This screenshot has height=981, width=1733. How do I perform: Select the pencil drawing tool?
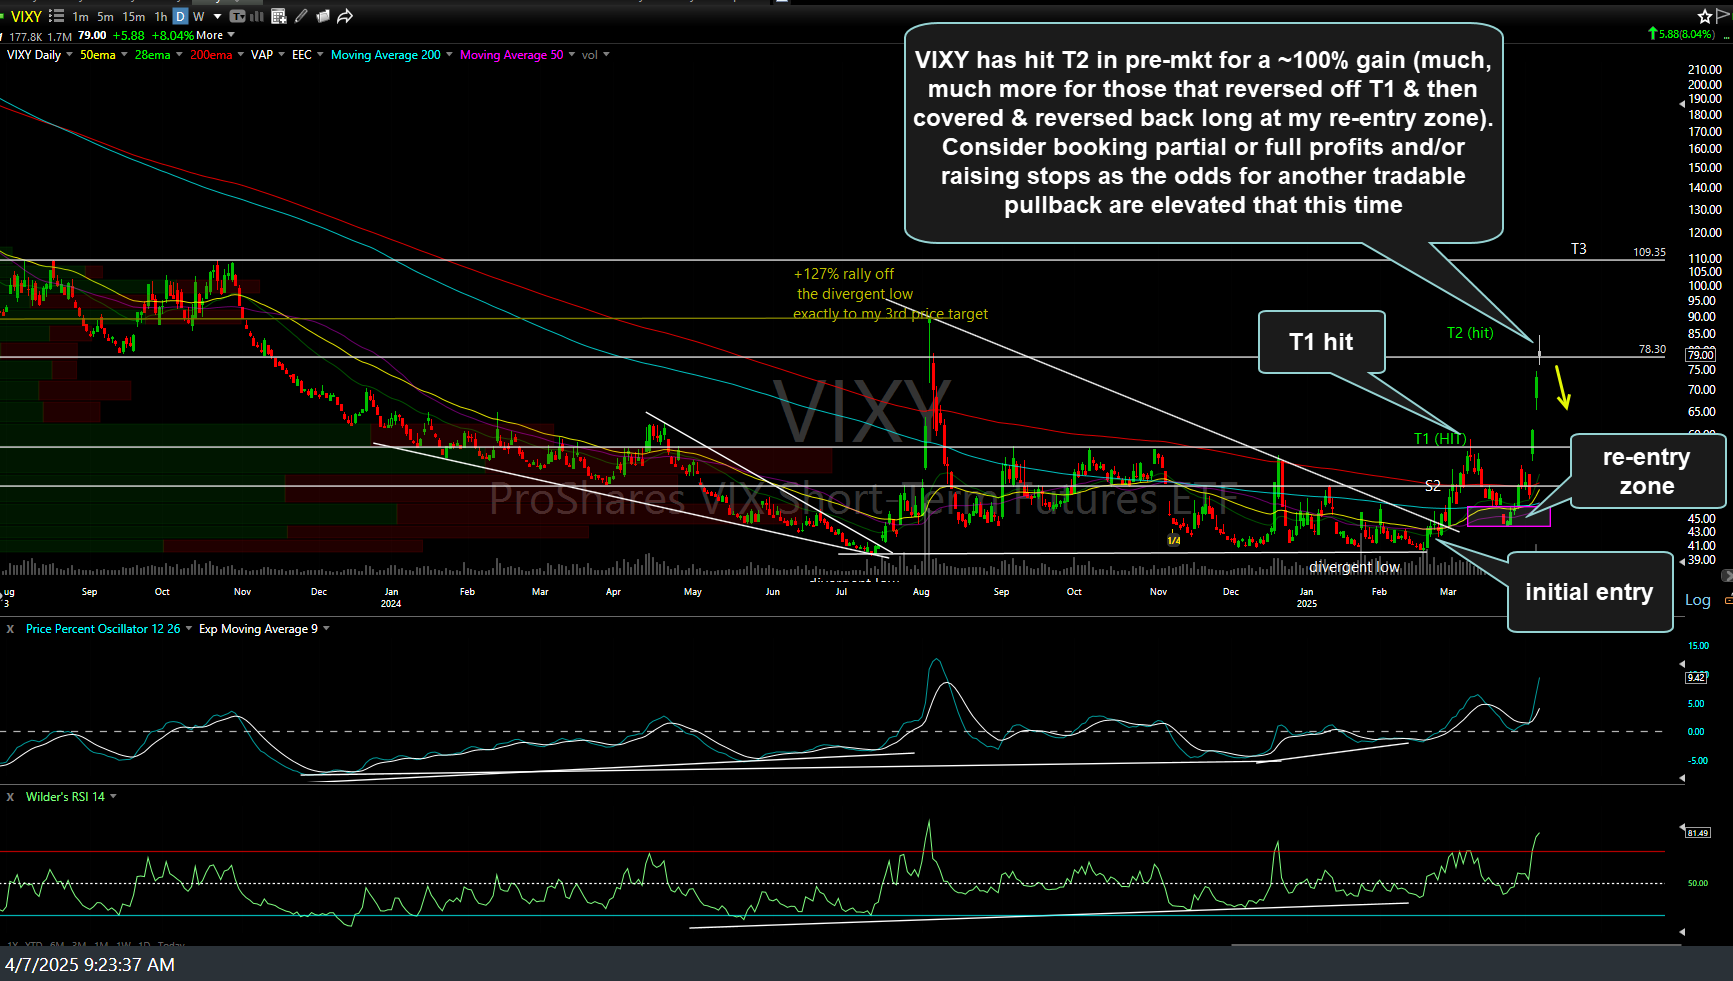tap(301, 16)
